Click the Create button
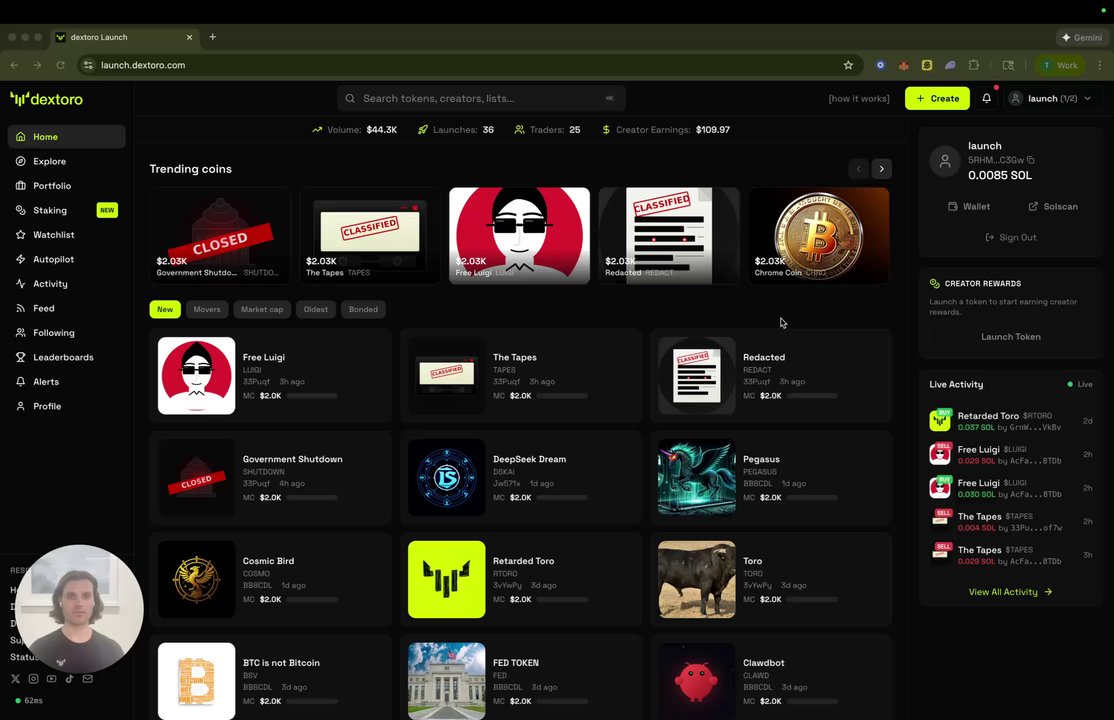This screenshot has width=1114, height=720. tap(937, 98)
